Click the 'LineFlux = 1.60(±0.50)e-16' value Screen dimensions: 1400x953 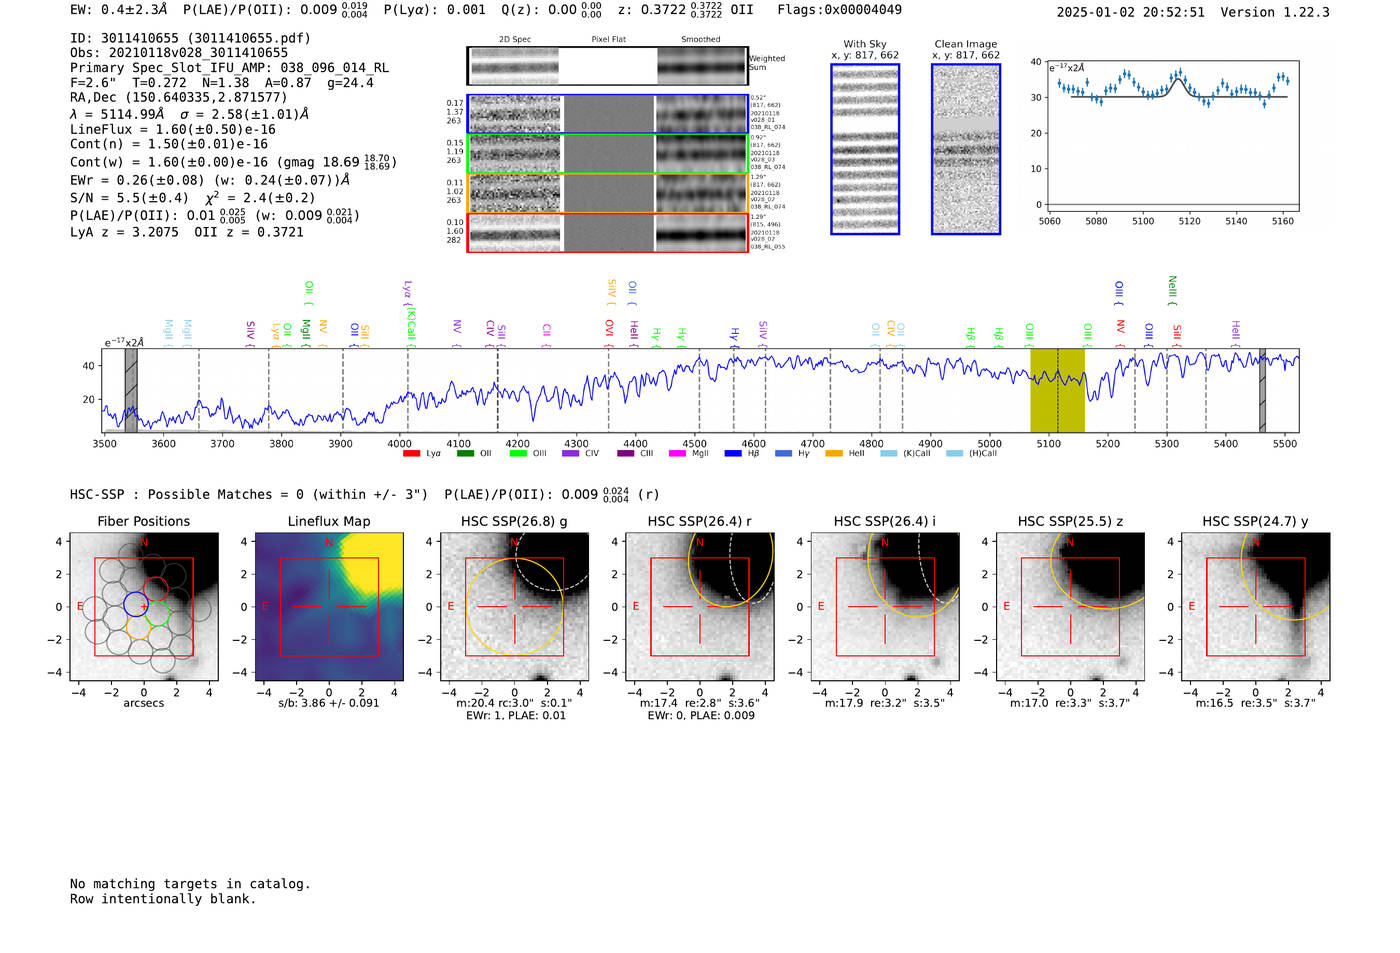pyautogui.click(x=173, y=130)
